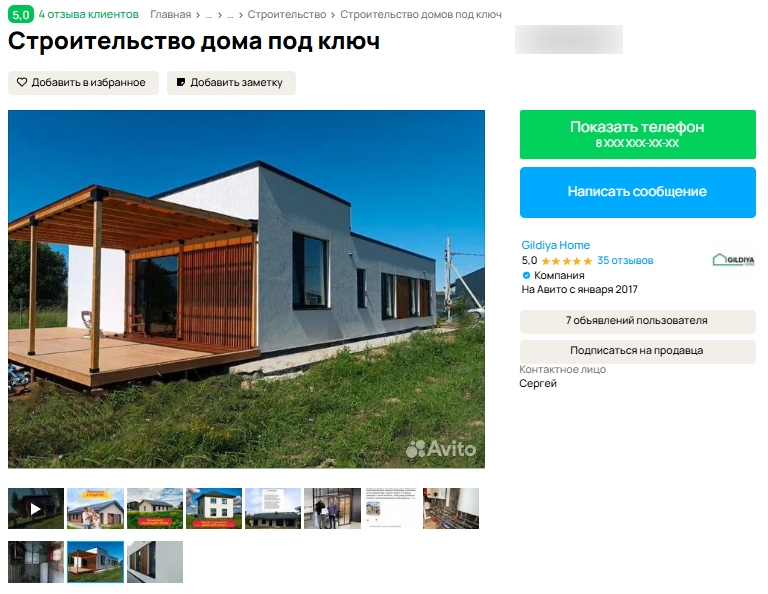Click the star rating of the seller
This screenshot has height=594, width=768.
(567, 261)
